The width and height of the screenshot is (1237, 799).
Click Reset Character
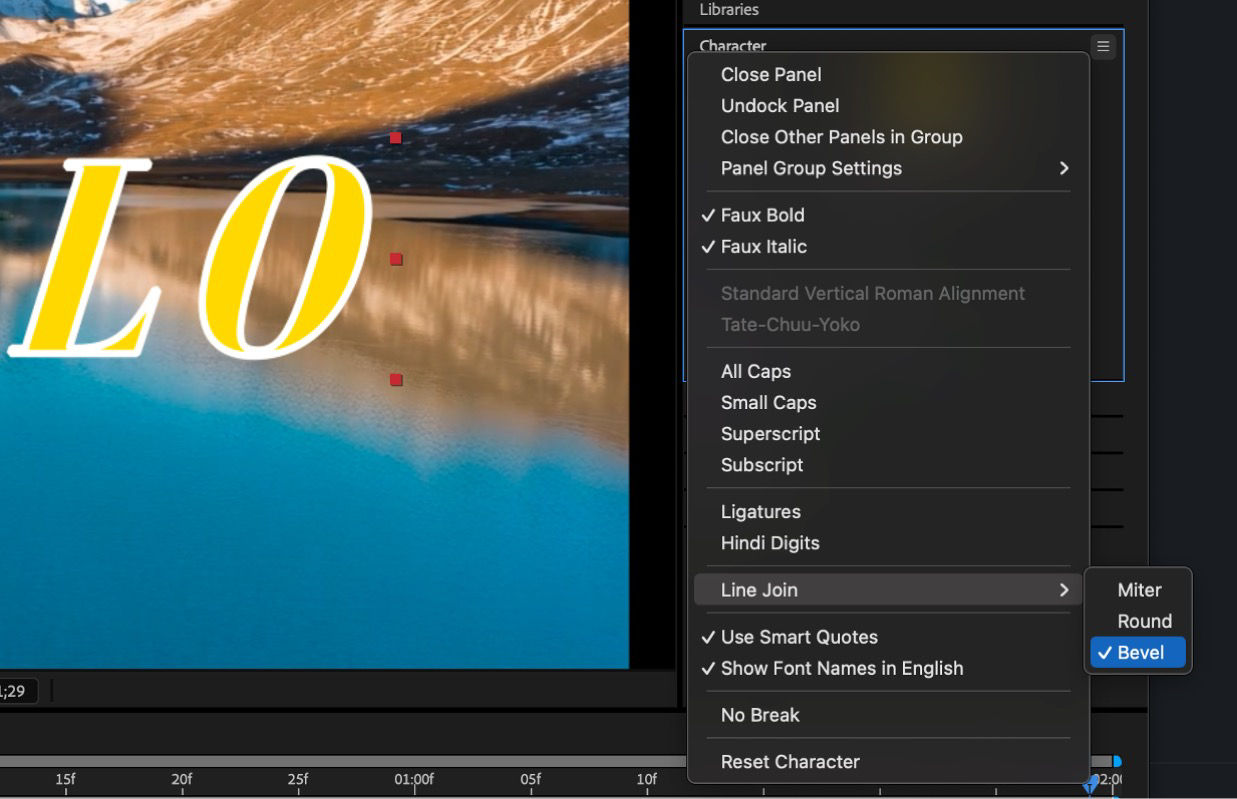coord(789,761)
